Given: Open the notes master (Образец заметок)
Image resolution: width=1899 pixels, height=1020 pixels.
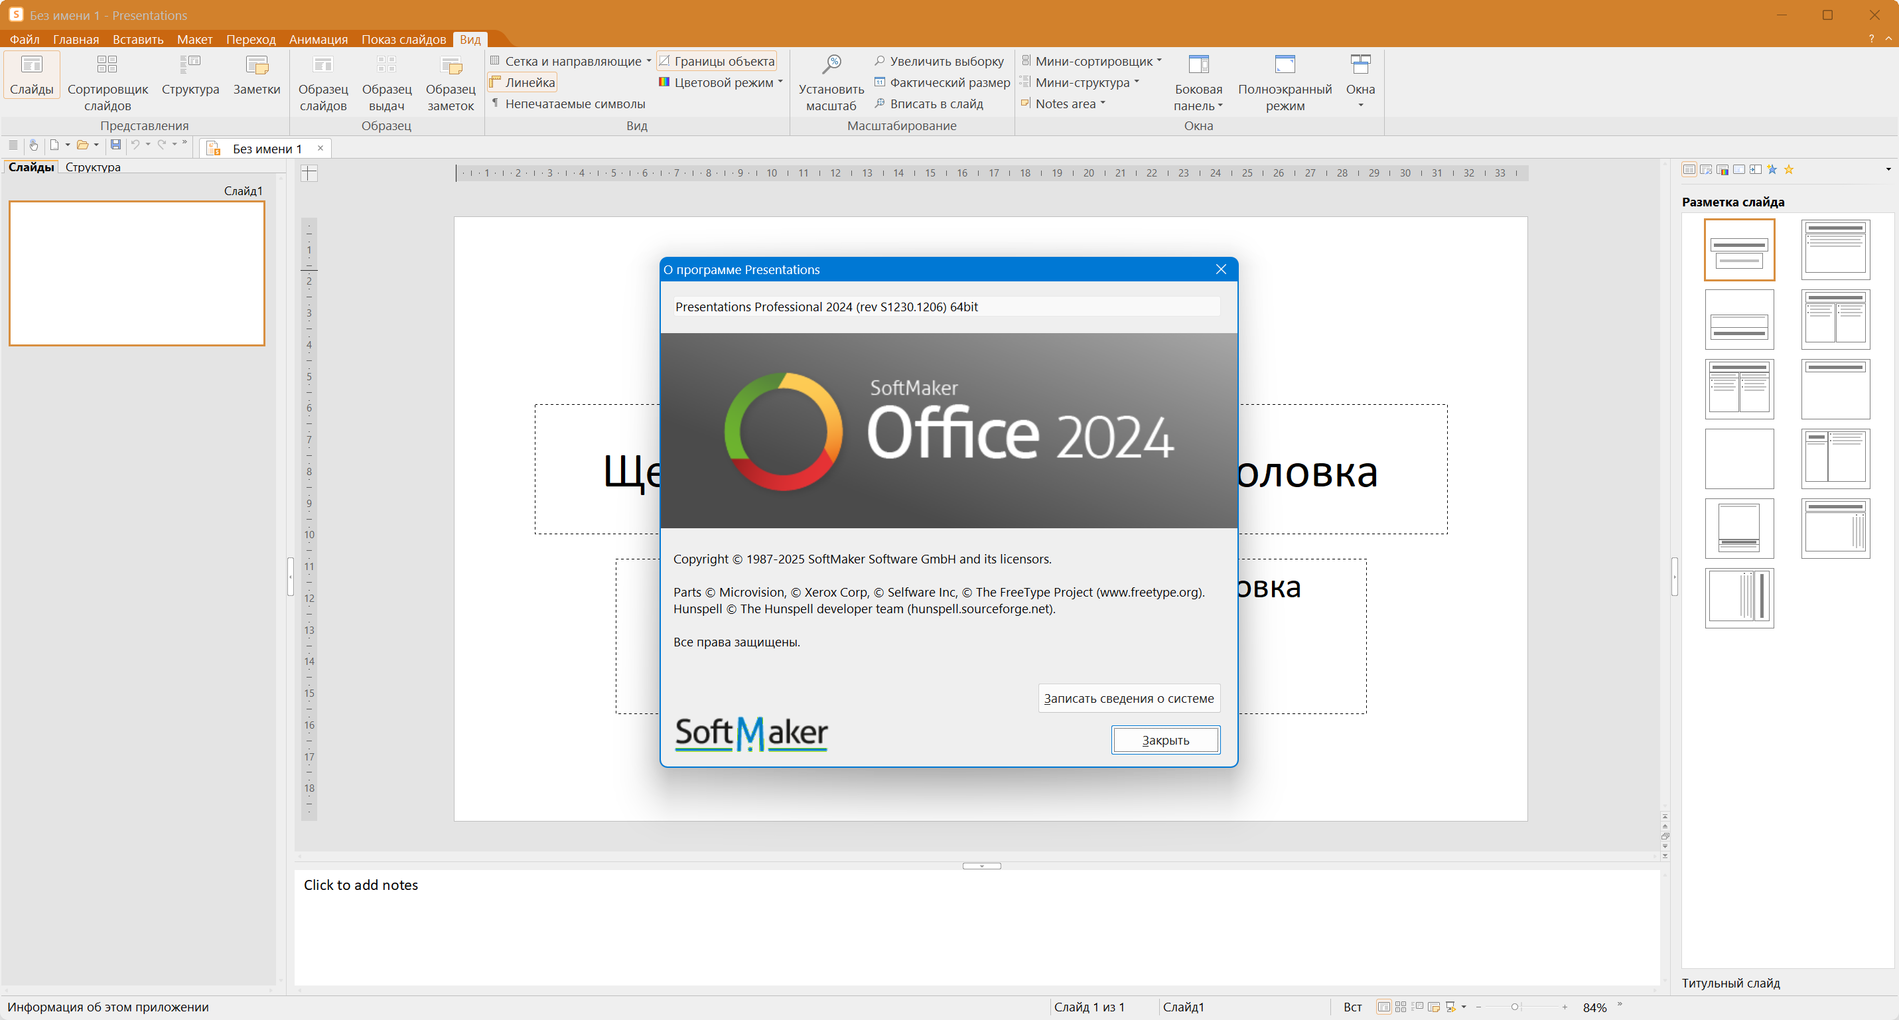Looking at the screenshot, I should coord(451,83).
